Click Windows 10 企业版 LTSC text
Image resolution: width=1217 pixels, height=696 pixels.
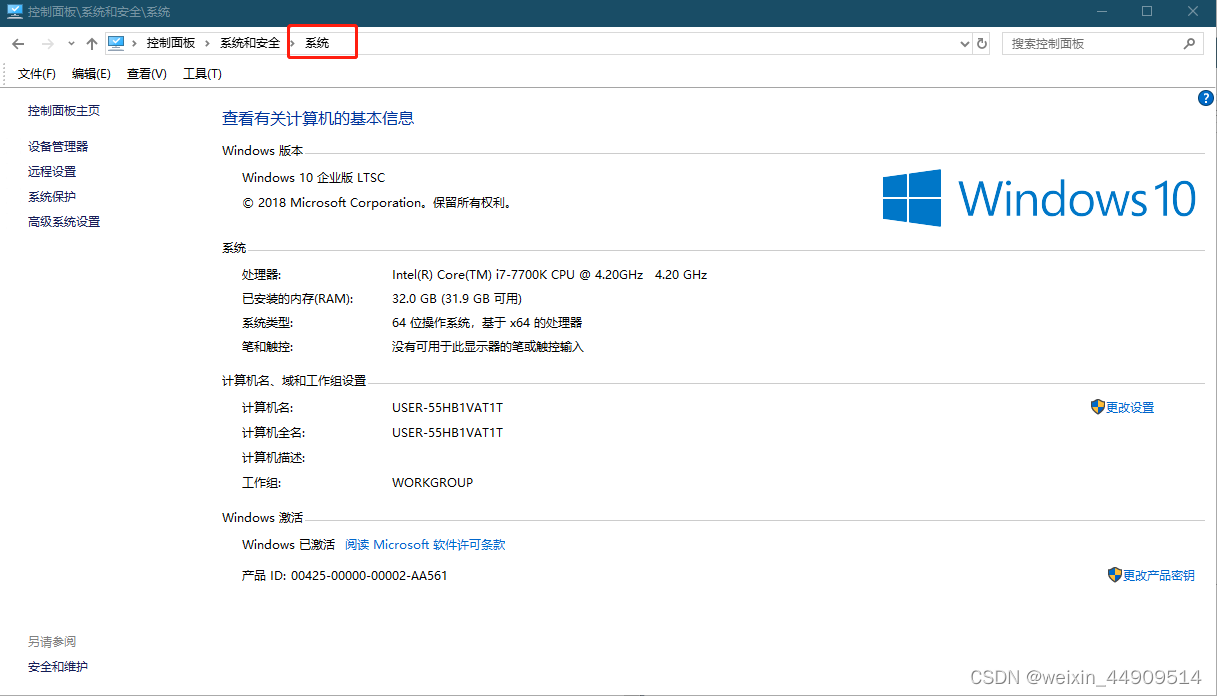click(313, 178)
